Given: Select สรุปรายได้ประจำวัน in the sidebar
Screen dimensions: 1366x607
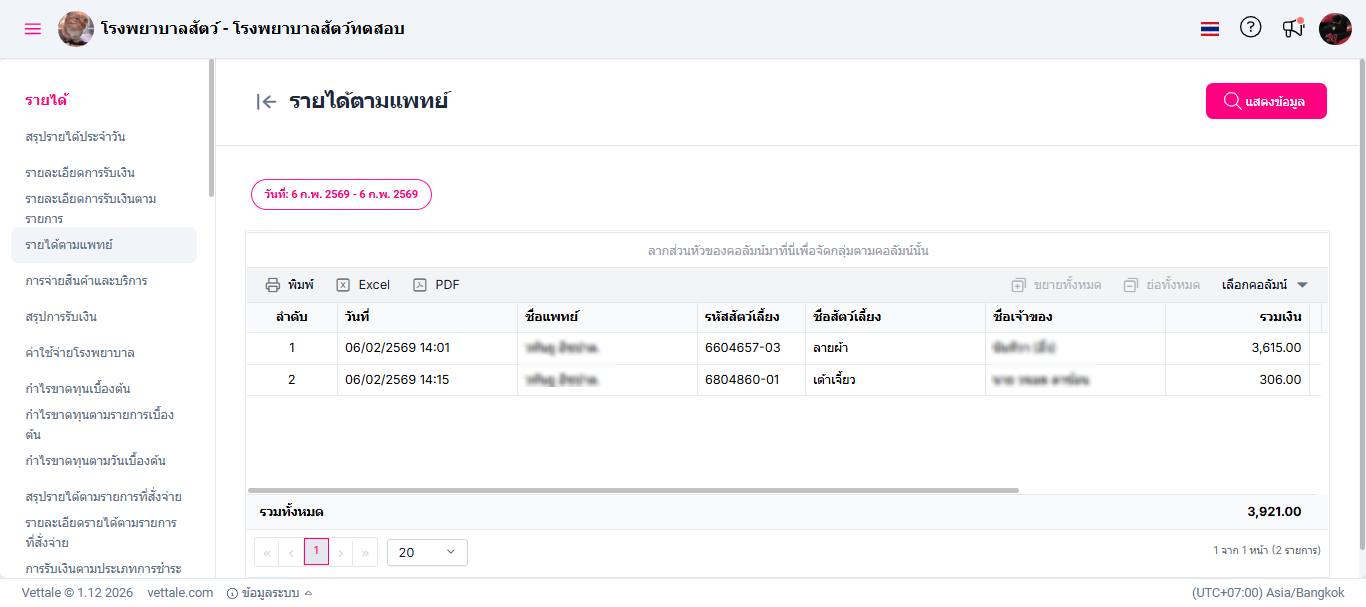Looking at the screenshot, I should [x=75, y=137].
